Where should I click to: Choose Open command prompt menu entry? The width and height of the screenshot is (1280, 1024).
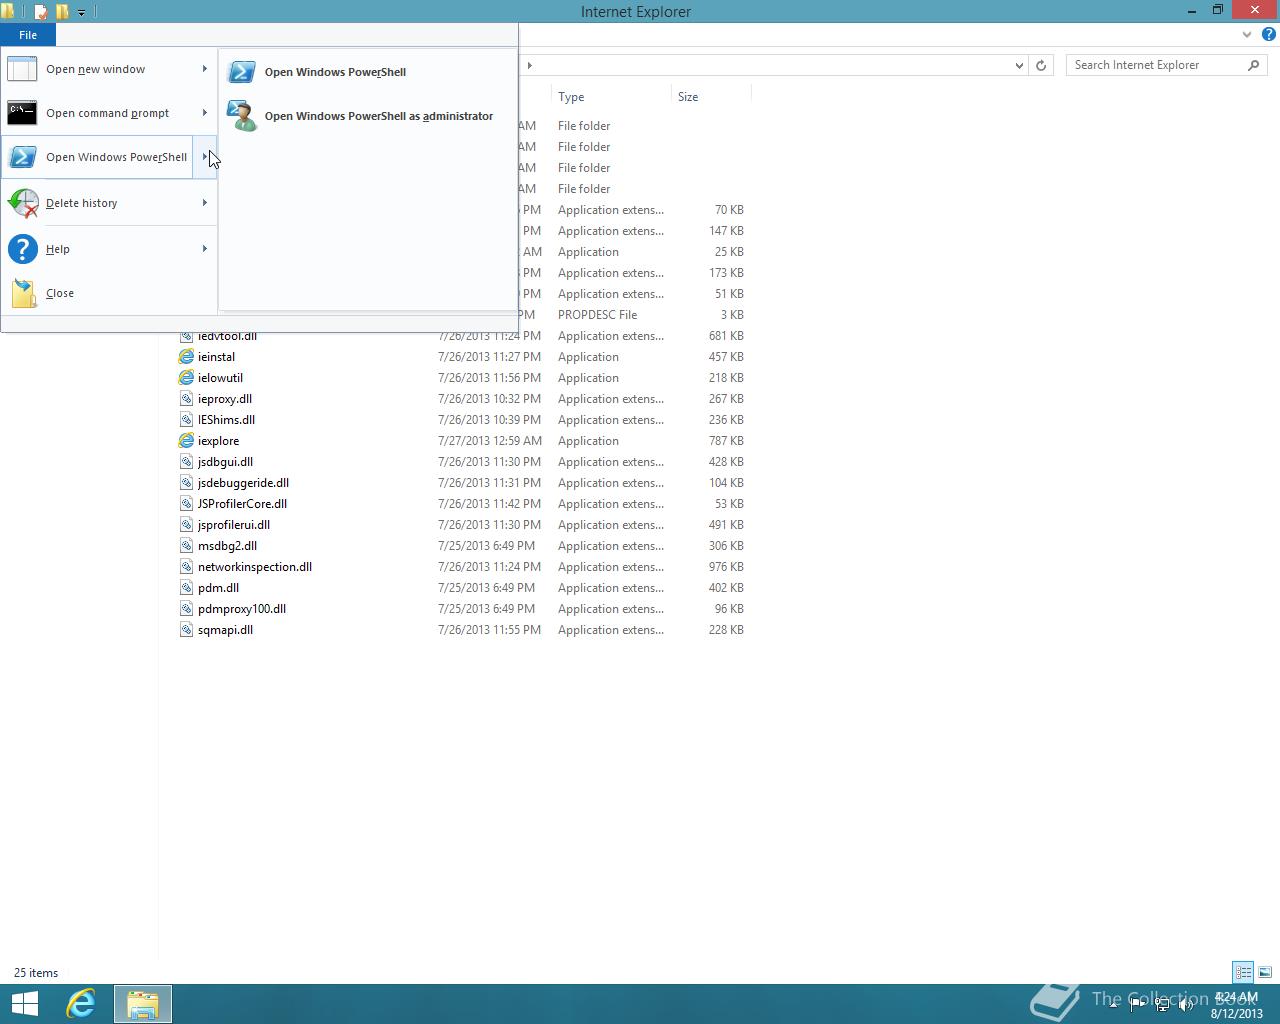(x=107, y=113)
